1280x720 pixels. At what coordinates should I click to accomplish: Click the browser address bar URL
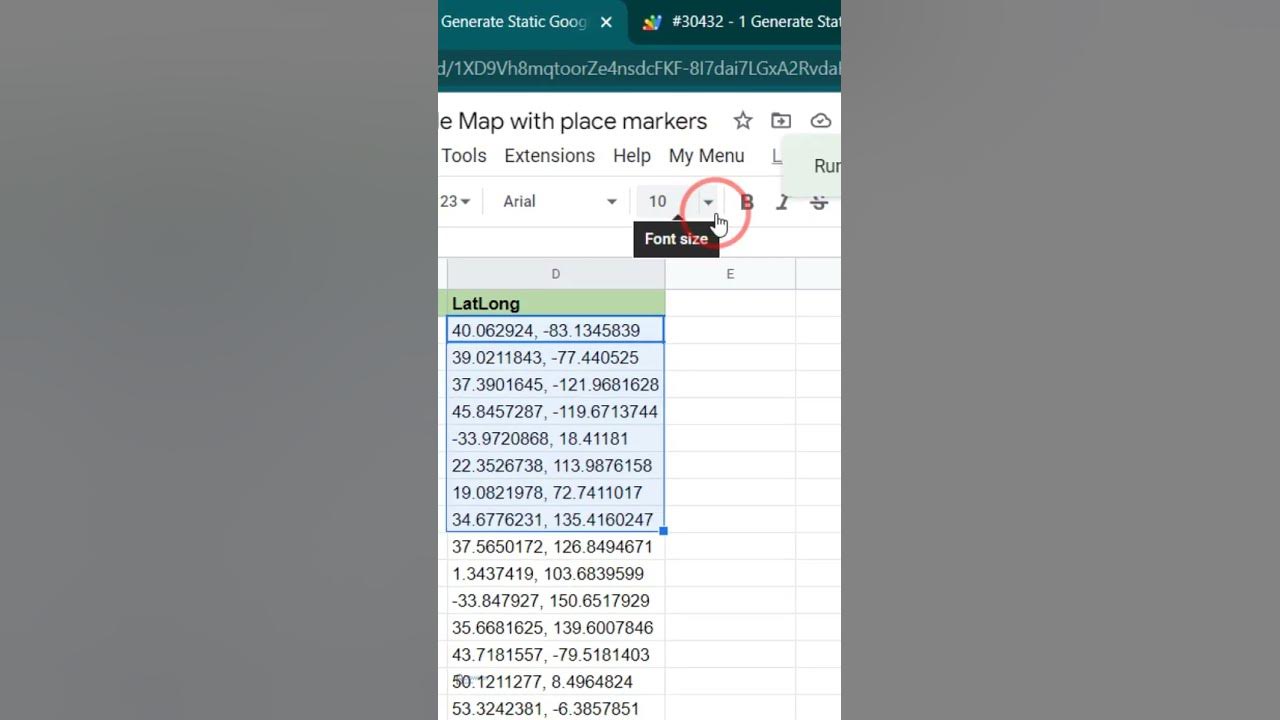coord(639,68)
